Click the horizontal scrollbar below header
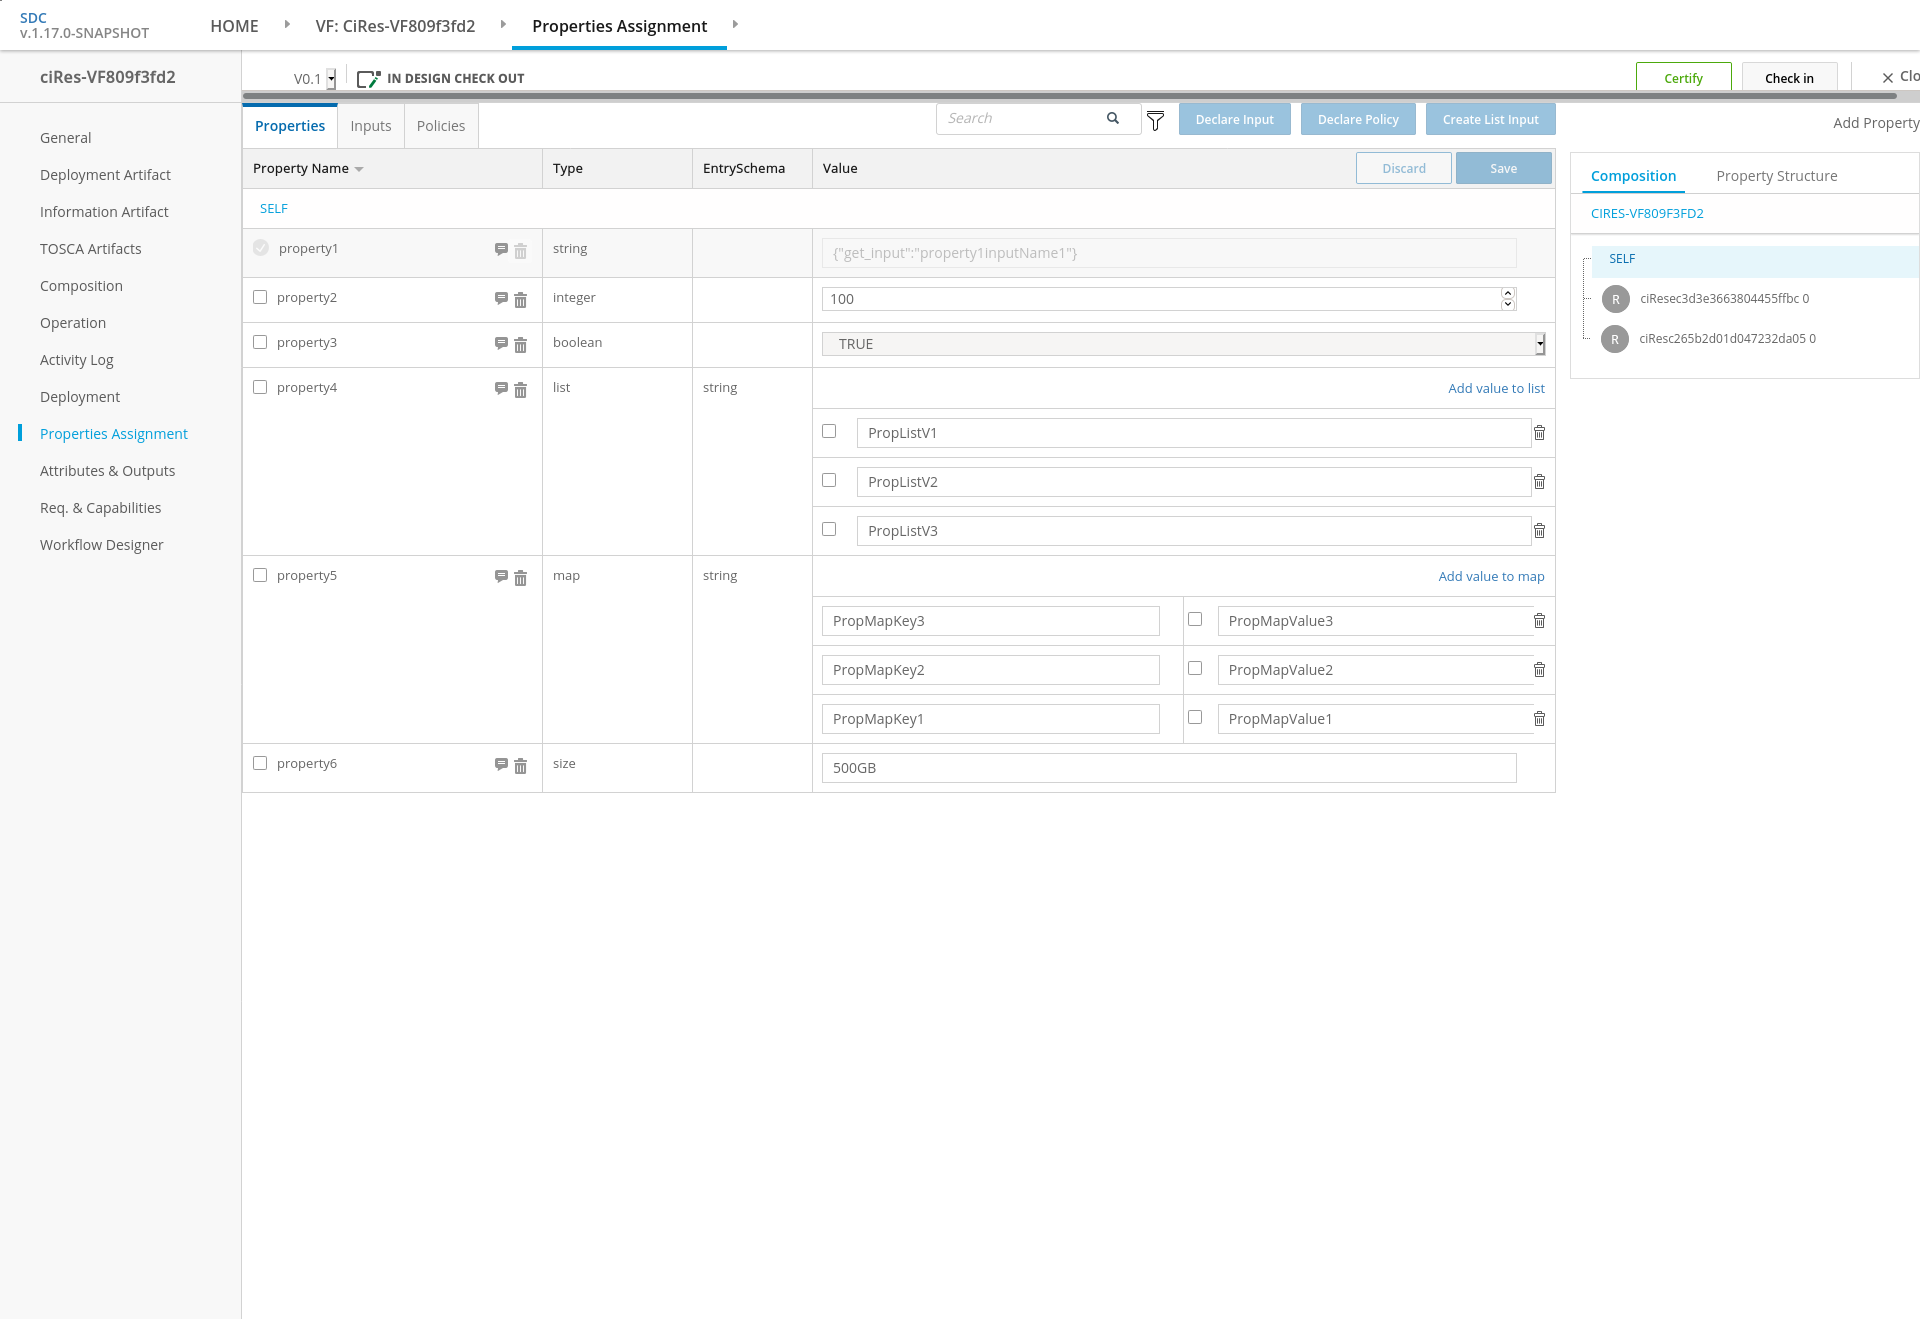This screenshot has width=1920, height=1319. [x=1069, y=96]
